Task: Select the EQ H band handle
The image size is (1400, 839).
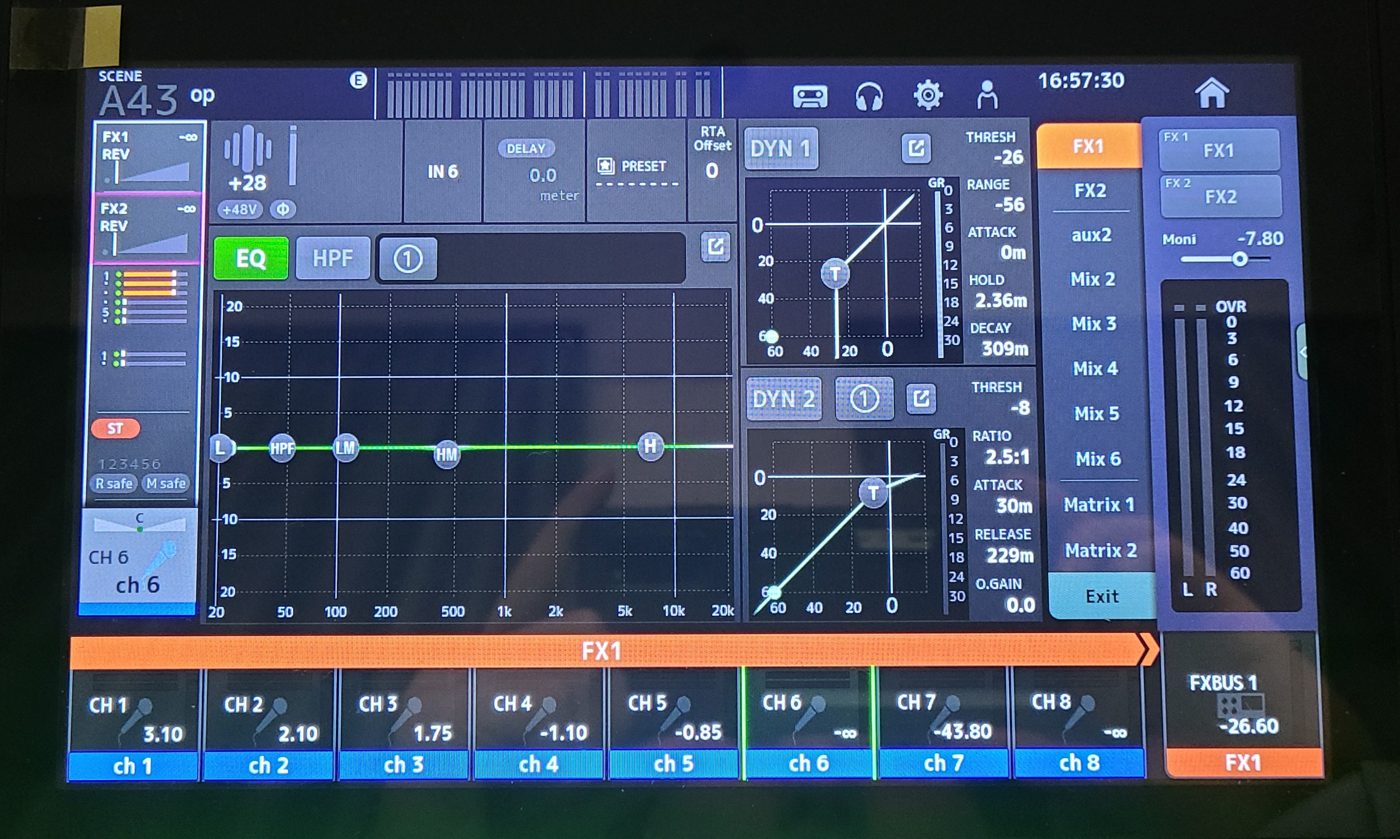Action: pyautogui.click(x=651, y=446)
